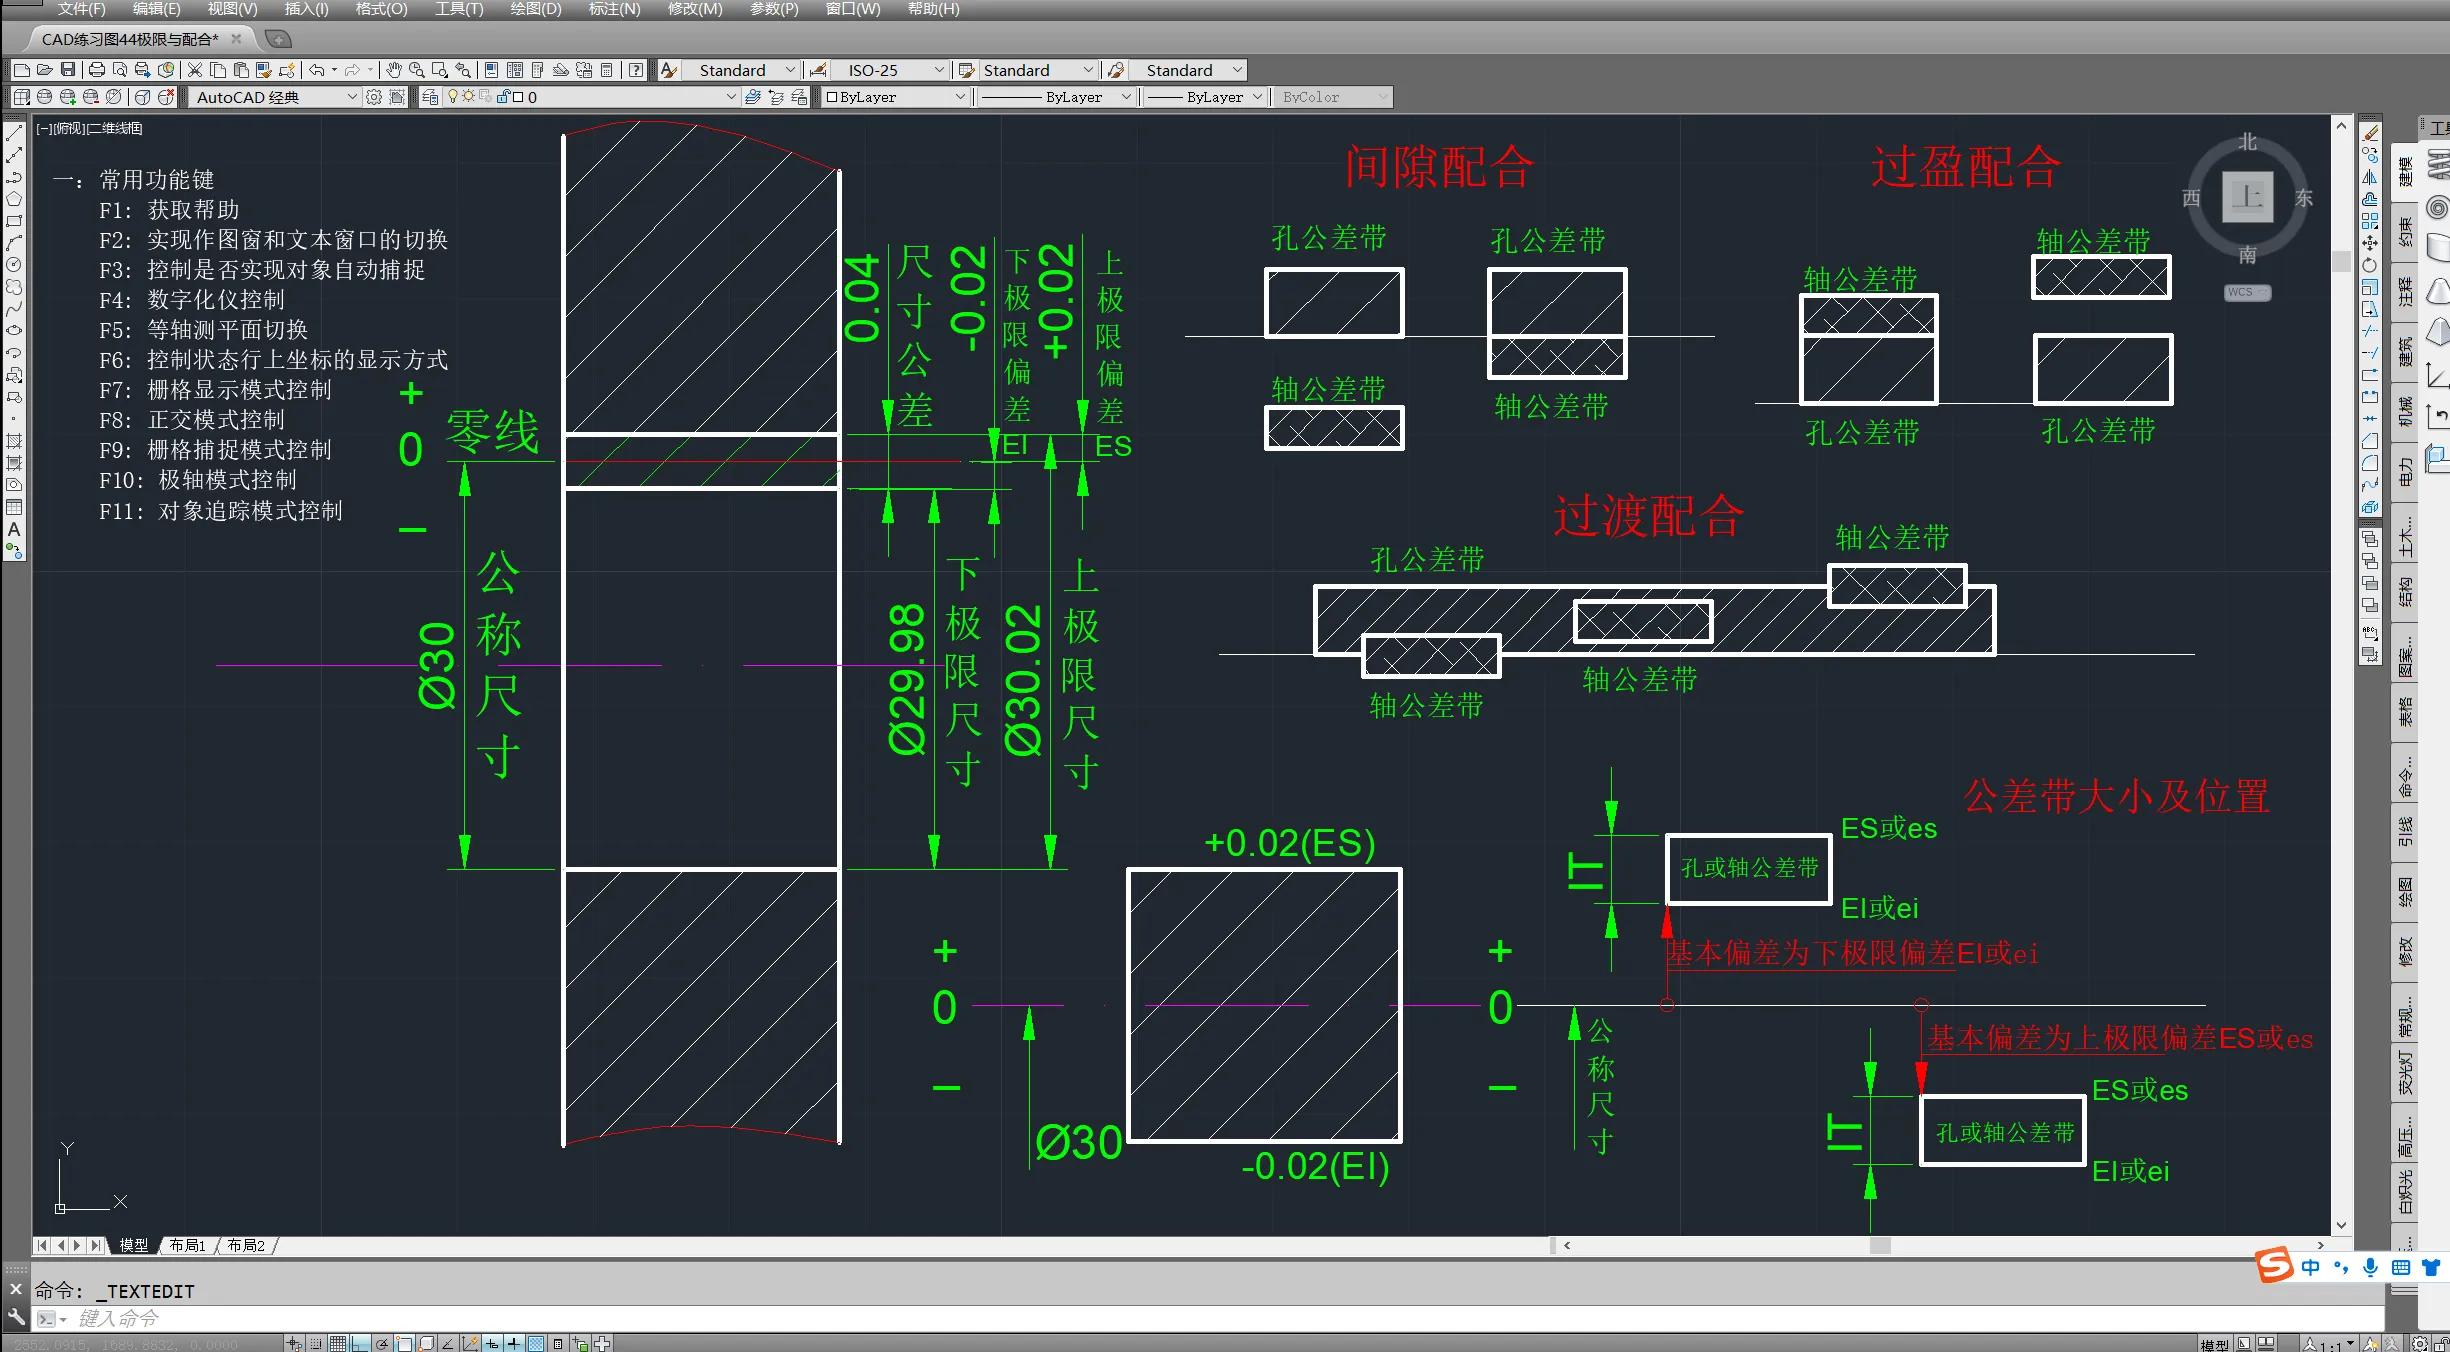Toggle Grid Display in status bar

[338, 1343]
